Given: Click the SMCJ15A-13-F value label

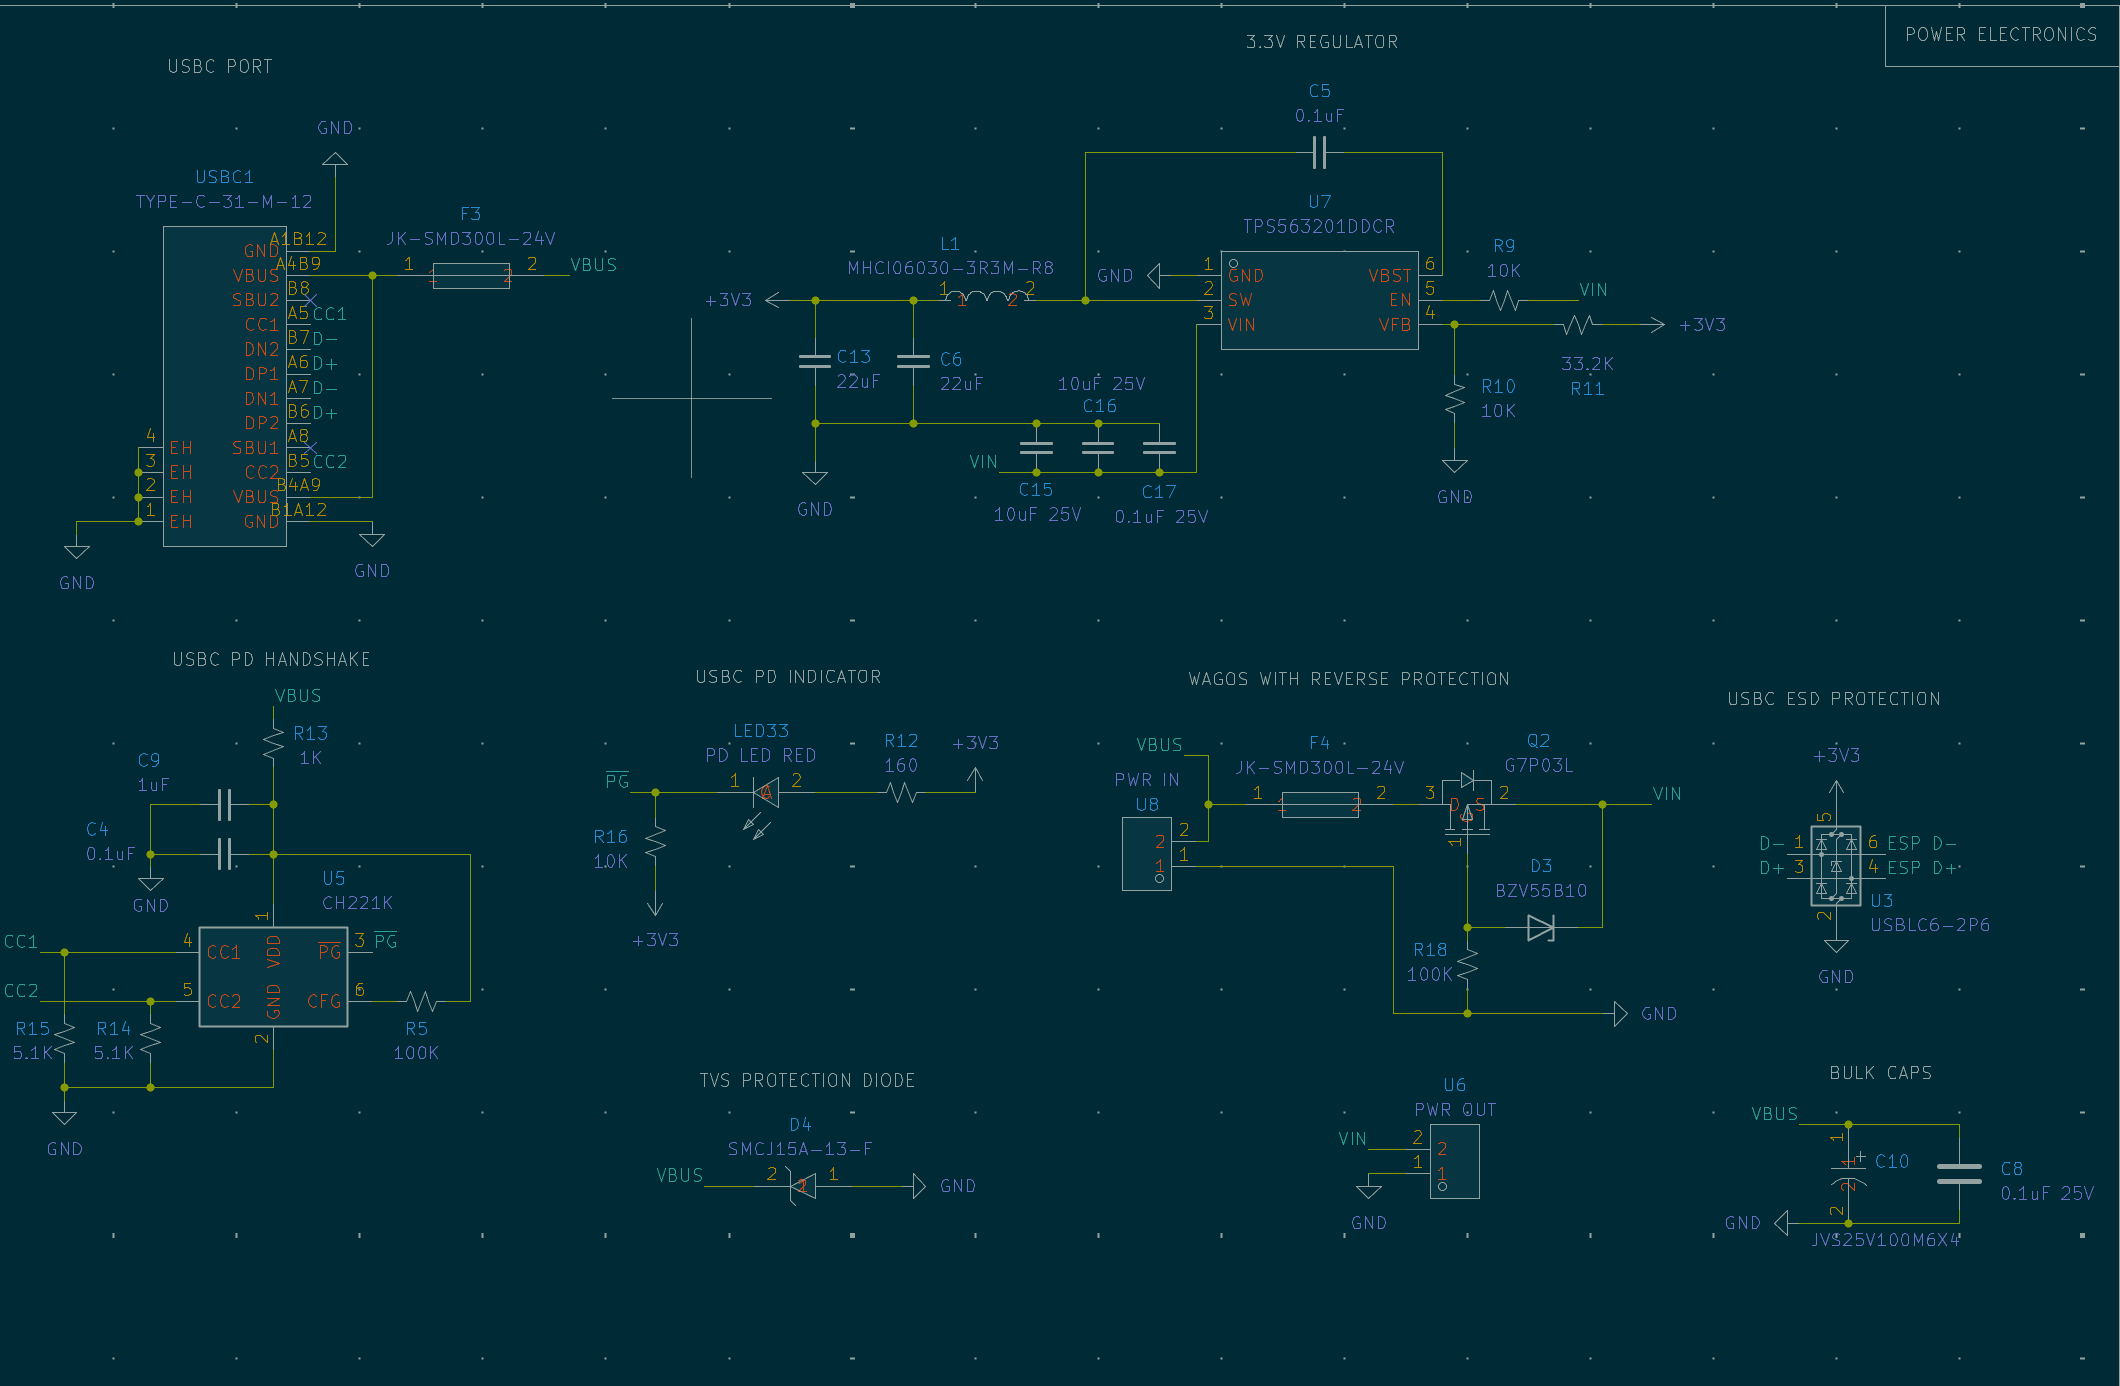Looking at the screenshot, I should tap(800, 1149).
